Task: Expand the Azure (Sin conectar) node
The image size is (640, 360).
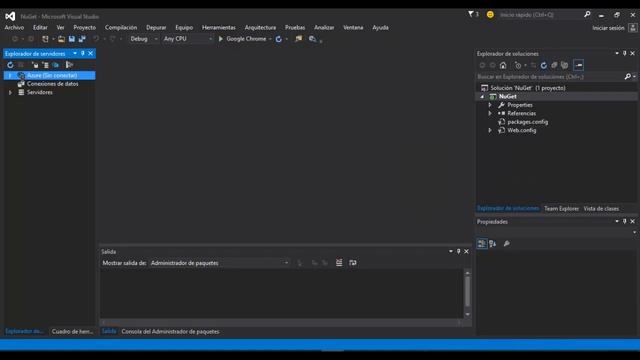Action: (10, 76)
